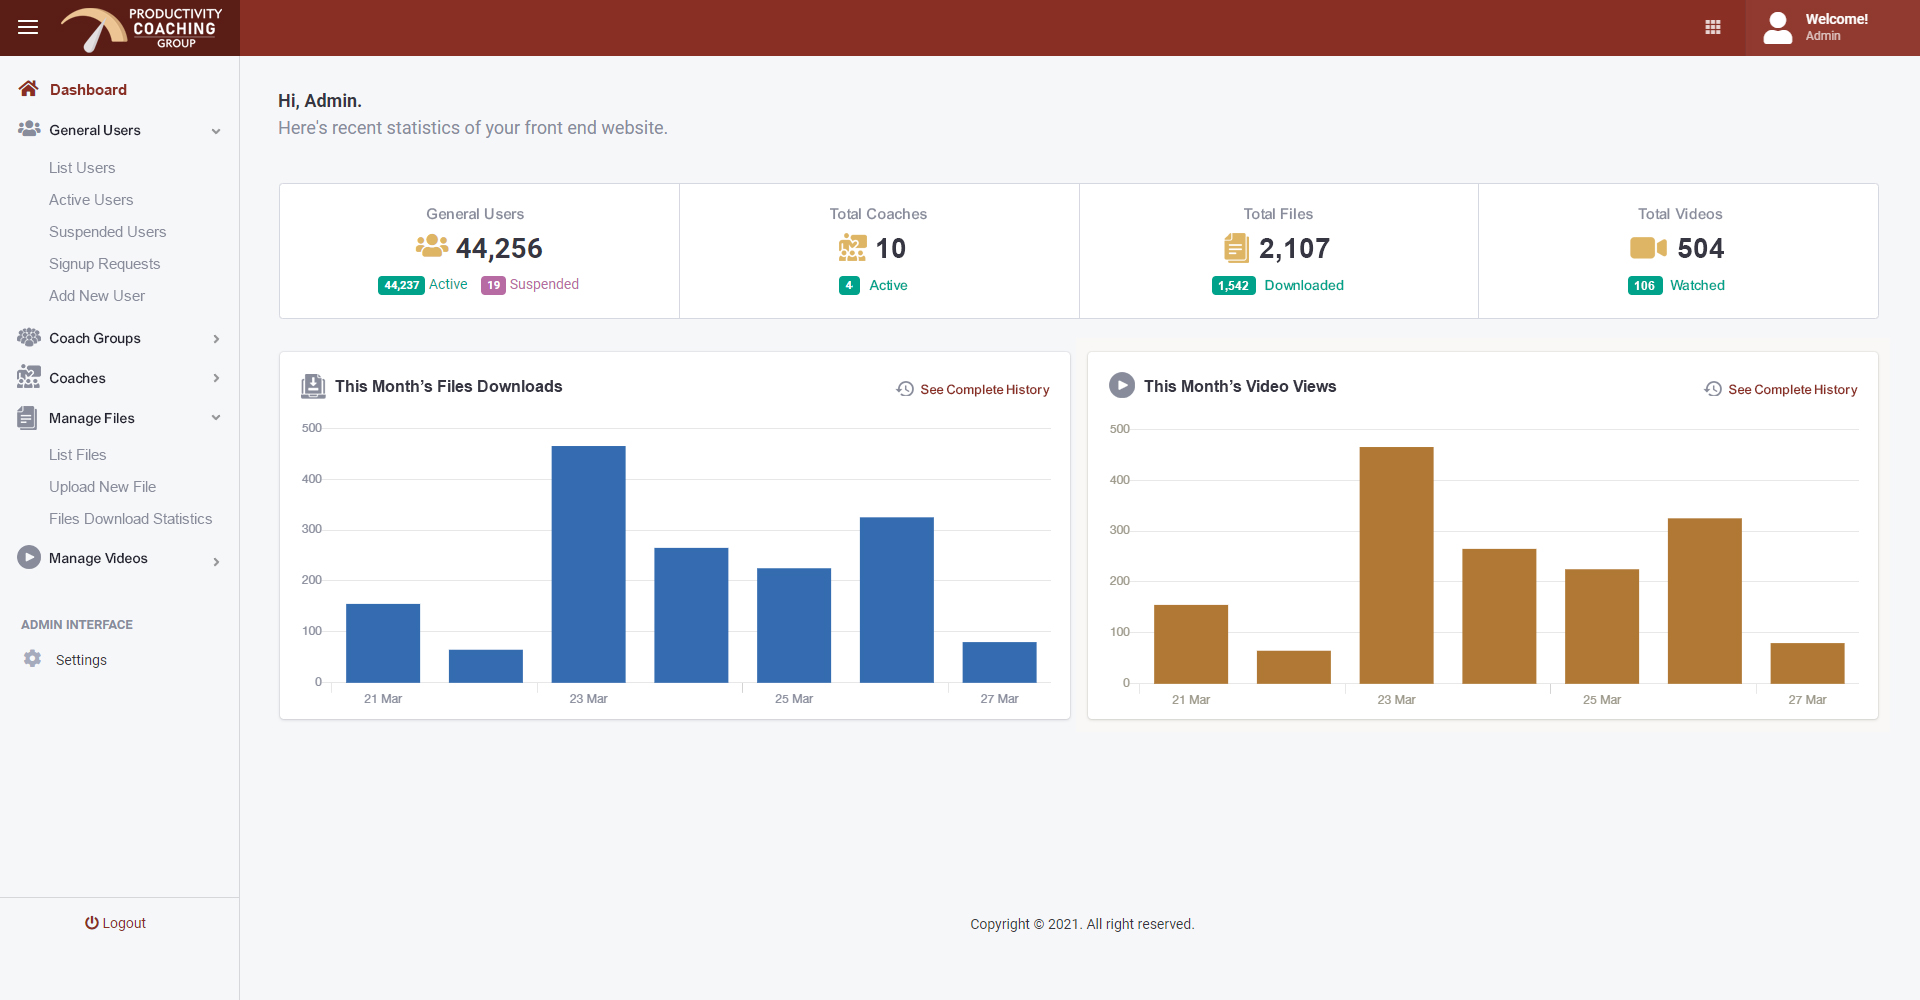This screenshot has width=1920, height=1000.
Task: Open the Welcome Admin account dropdown
Action: 1832,28
